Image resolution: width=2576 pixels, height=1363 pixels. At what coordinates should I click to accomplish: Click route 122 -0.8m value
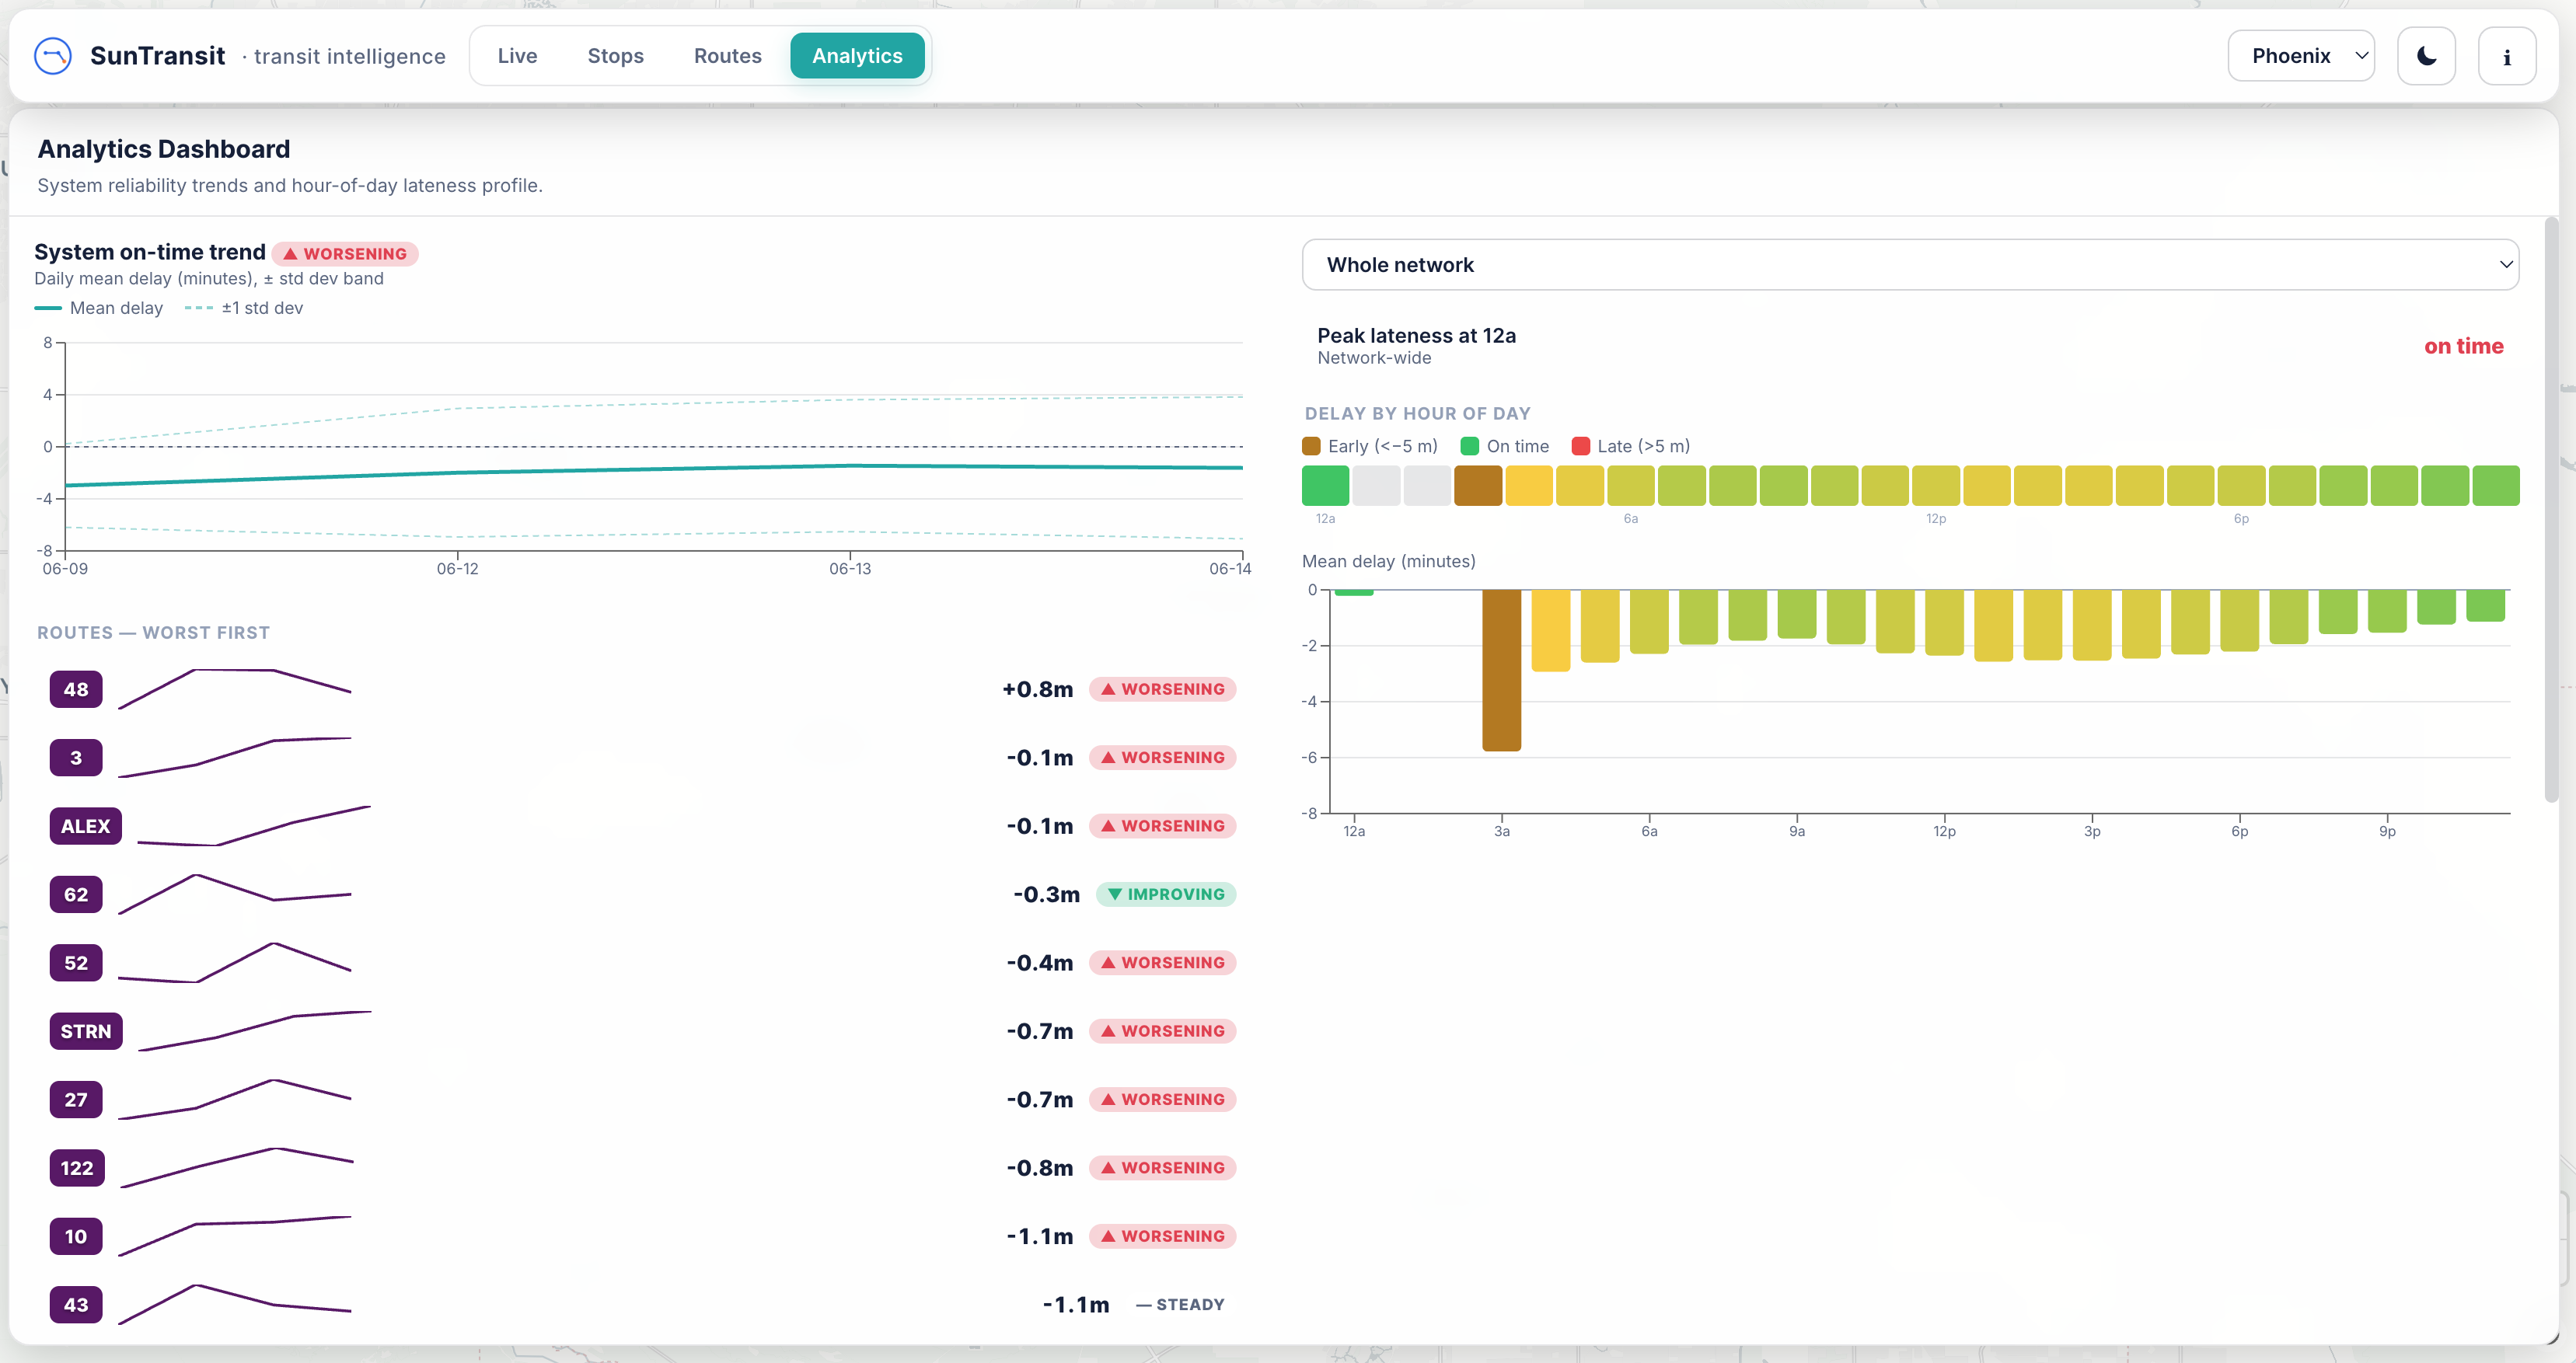click(x=1040, y=1168)
